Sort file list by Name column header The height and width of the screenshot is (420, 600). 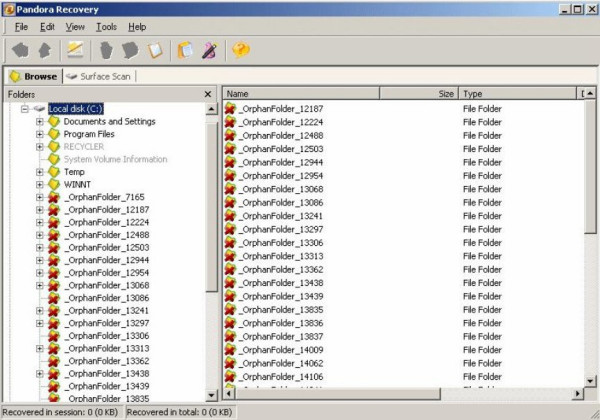[300, 93]
